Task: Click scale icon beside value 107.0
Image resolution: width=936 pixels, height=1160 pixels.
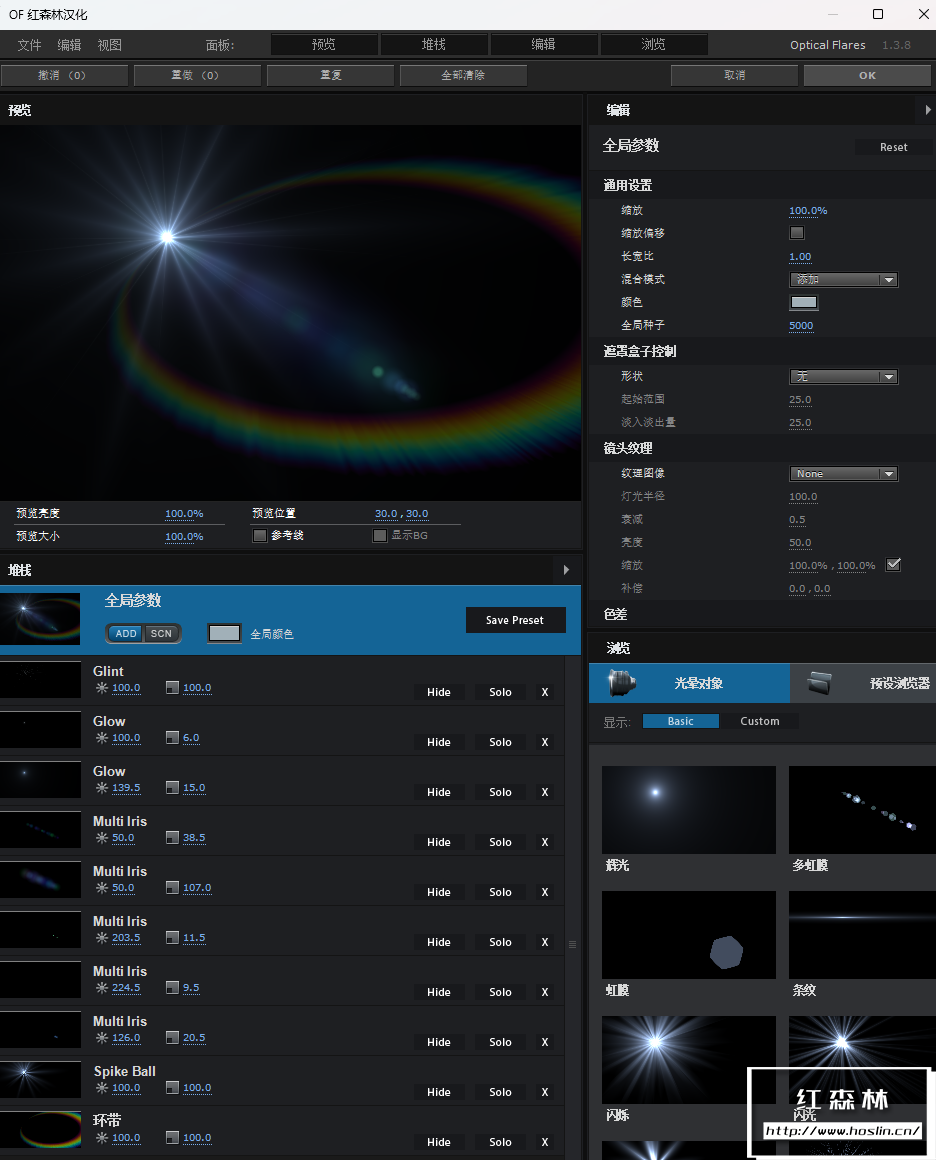Action: pos(172,888)
